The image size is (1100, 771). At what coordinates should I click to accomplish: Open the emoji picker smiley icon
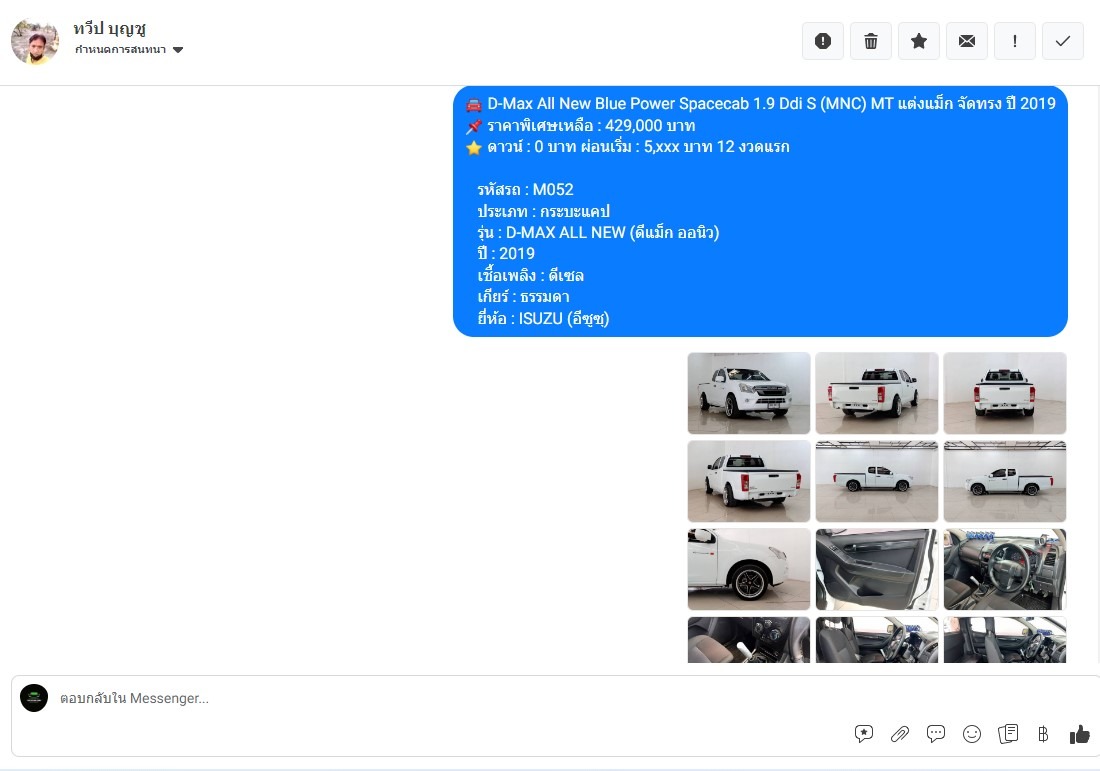pyautogui.click(x=972, y=734)
